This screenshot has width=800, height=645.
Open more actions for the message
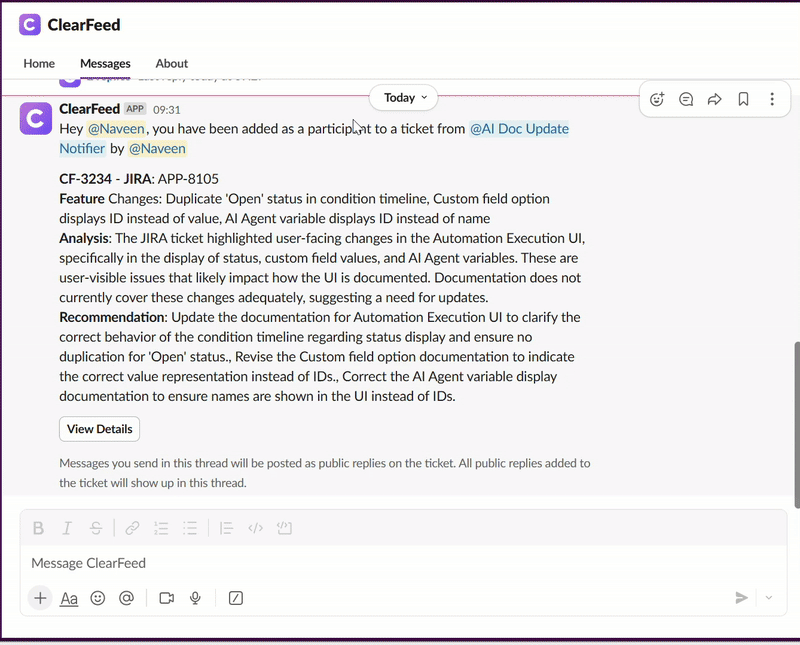click(772, 99)
